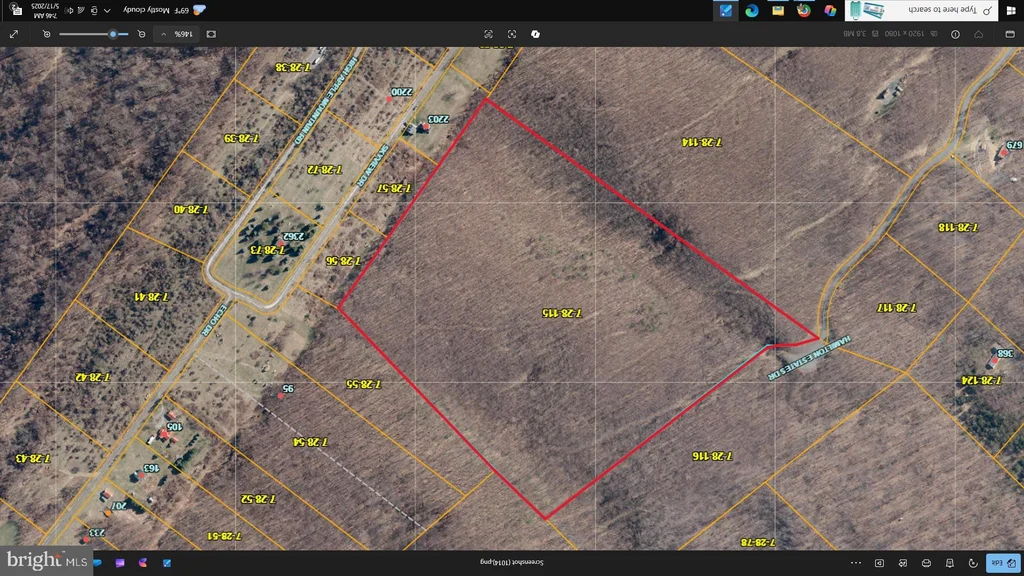Rotate the image with the rotate icon
This screenshot has height=576, width=1024.
[973, 563]
